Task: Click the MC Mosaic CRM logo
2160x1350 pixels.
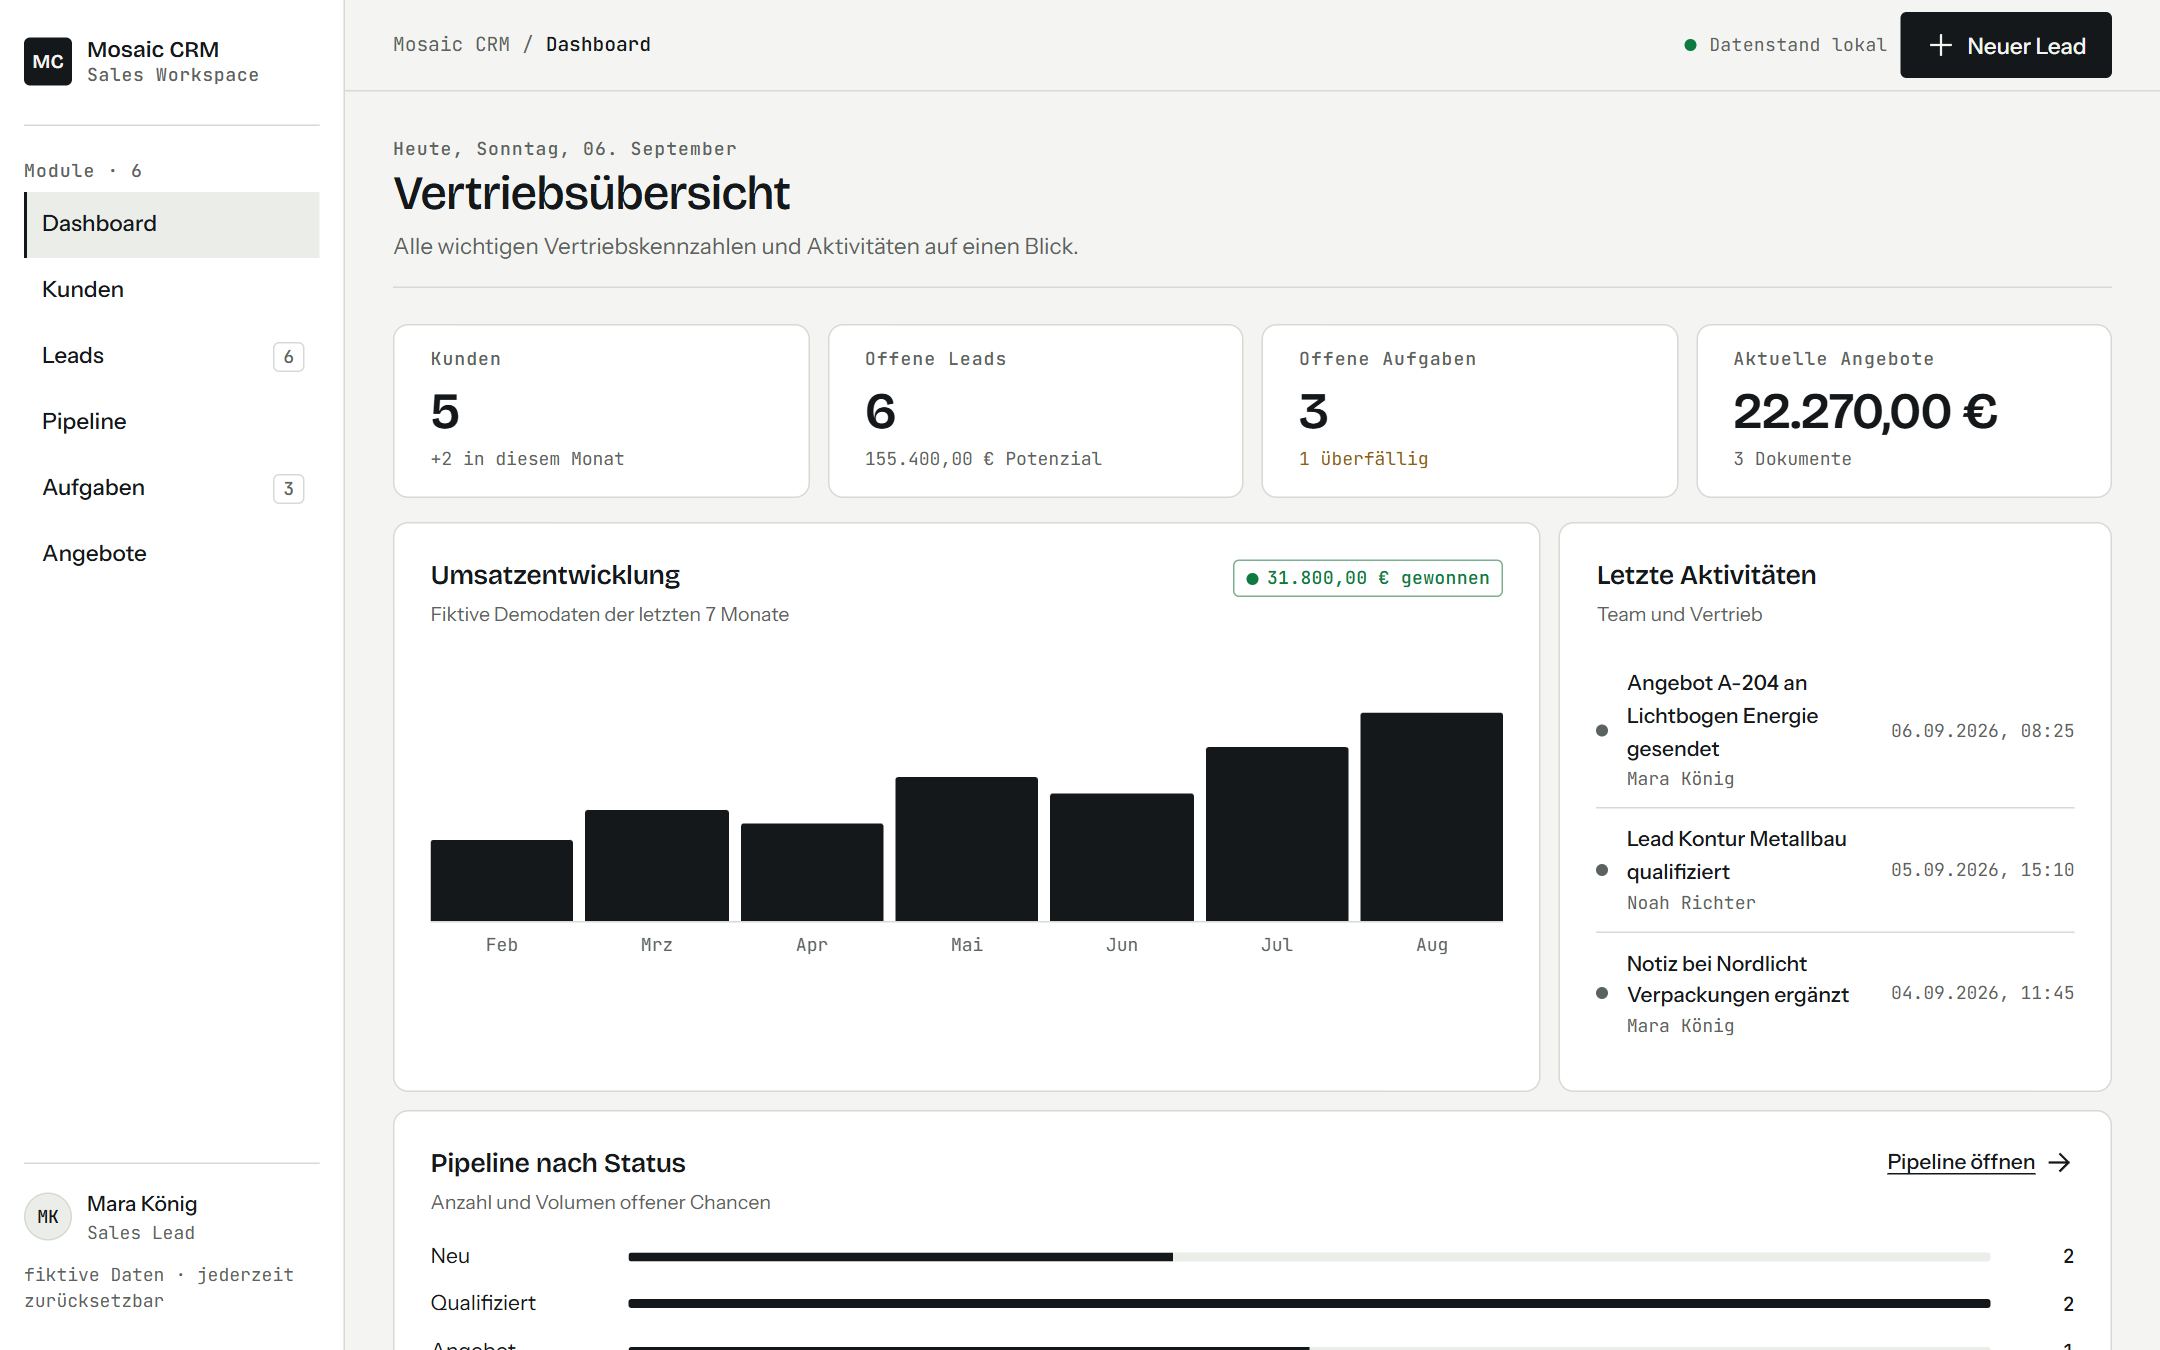Action: point(48,61)
